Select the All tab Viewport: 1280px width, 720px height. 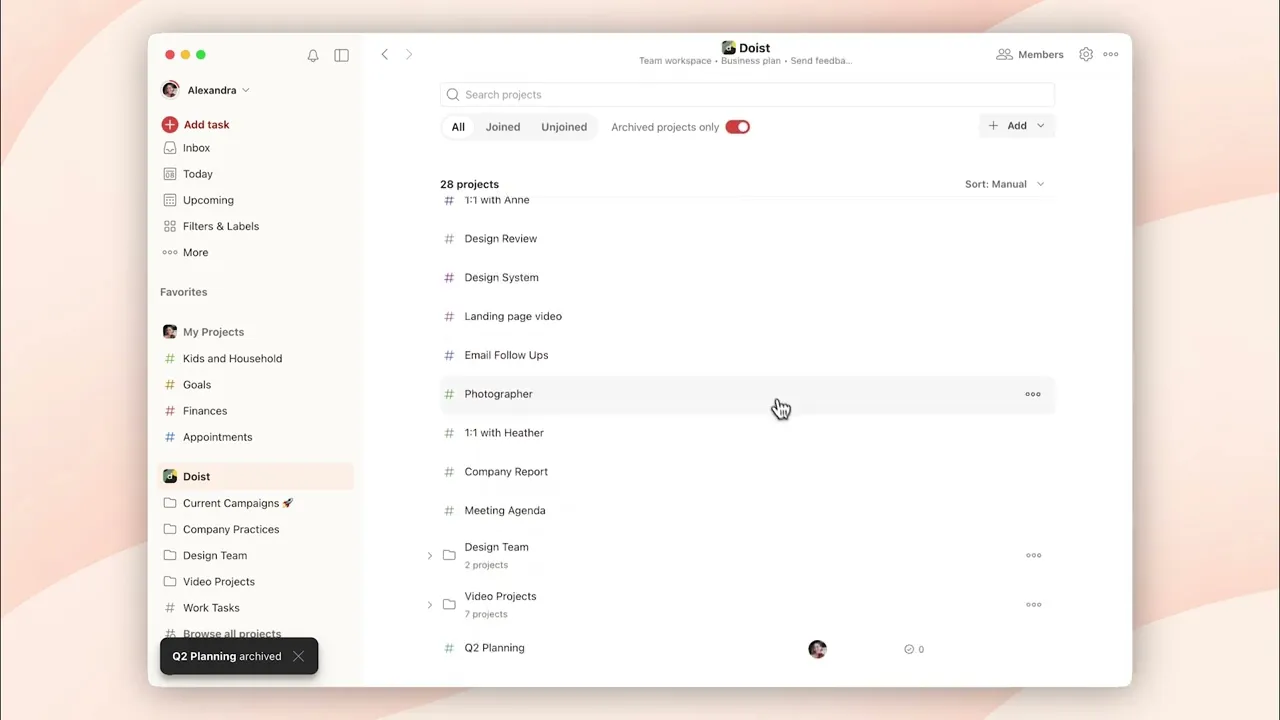(458, 127)
